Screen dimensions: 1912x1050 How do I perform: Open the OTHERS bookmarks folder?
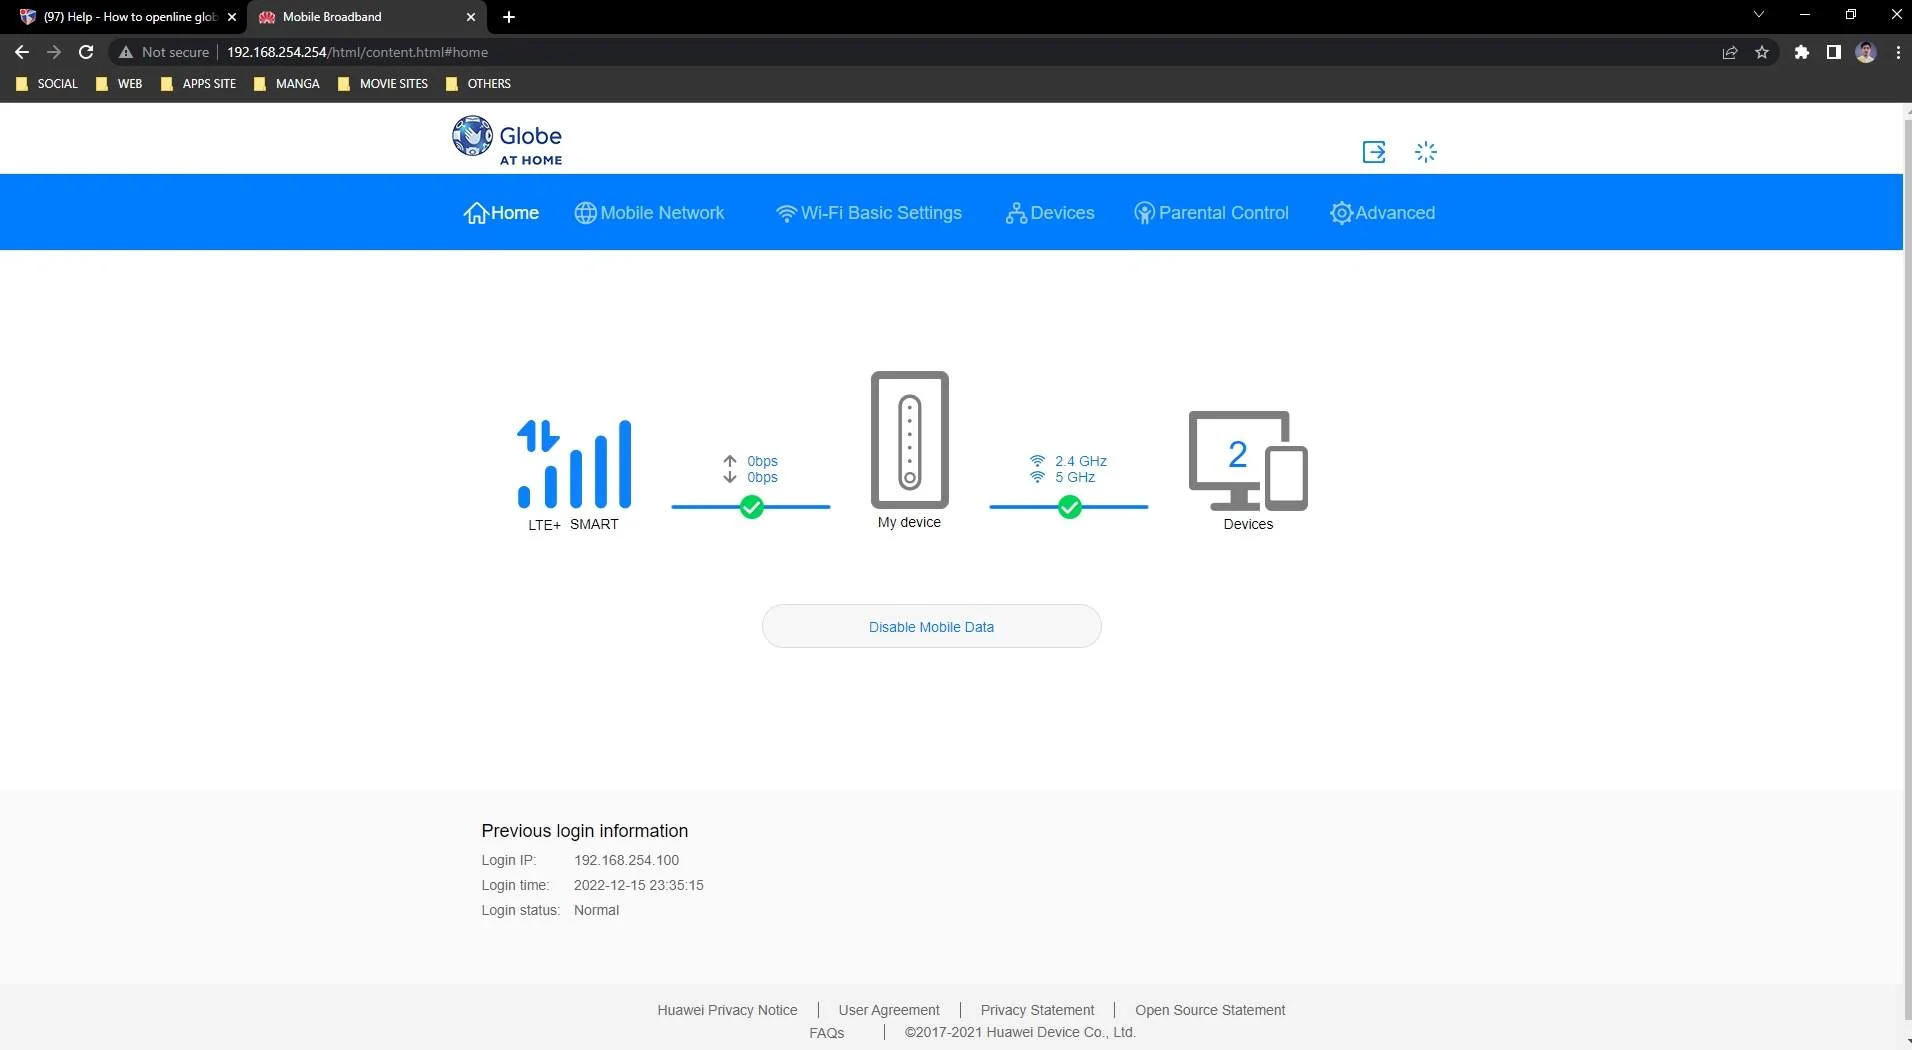478,84
